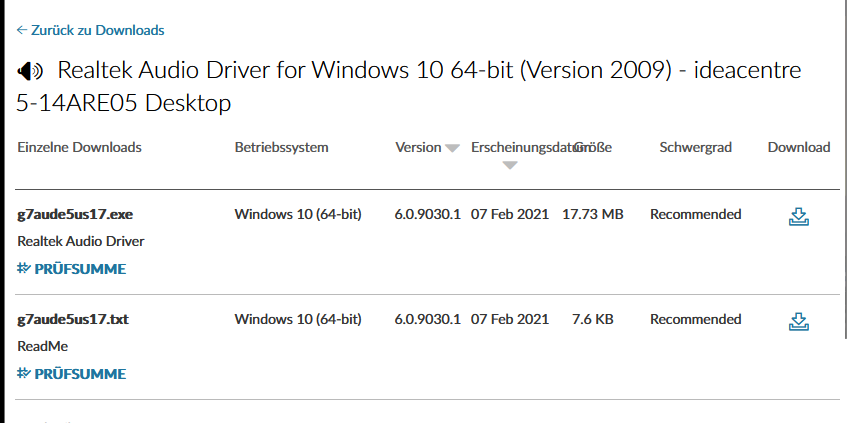
Task: Click the Version column header label
Action: point(418,147)
